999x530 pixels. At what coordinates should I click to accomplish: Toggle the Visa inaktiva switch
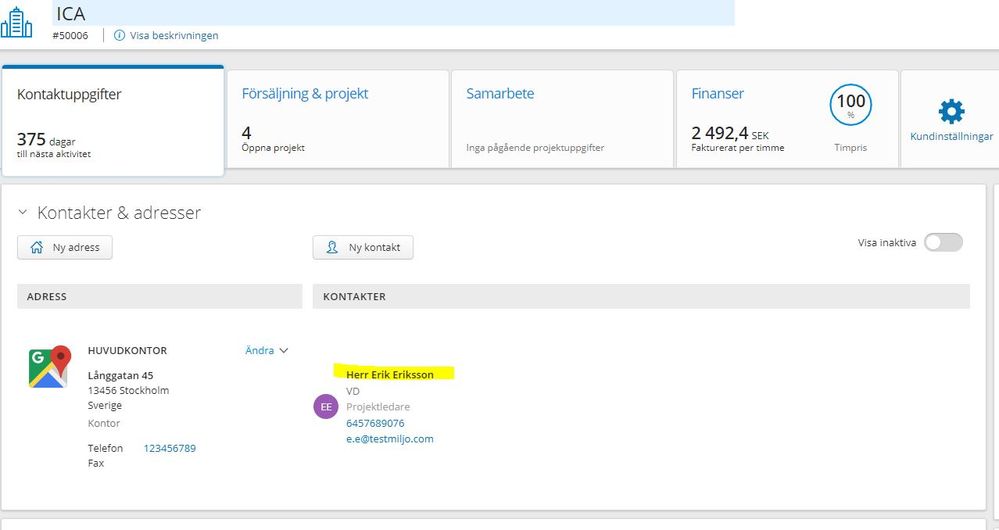click(944, 242)
